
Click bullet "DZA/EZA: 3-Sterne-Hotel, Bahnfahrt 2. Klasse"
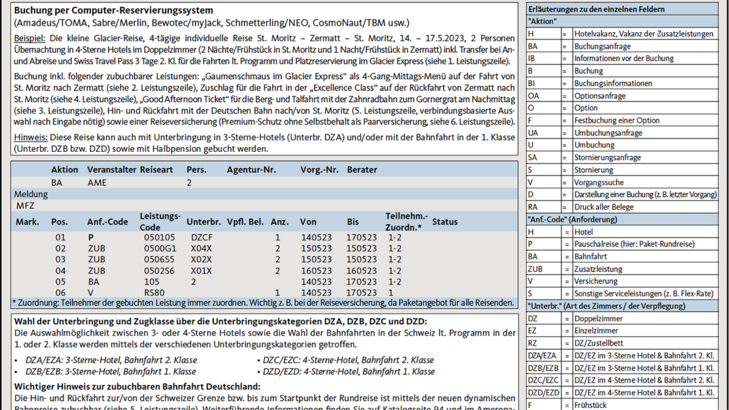(x=111, y=360)
